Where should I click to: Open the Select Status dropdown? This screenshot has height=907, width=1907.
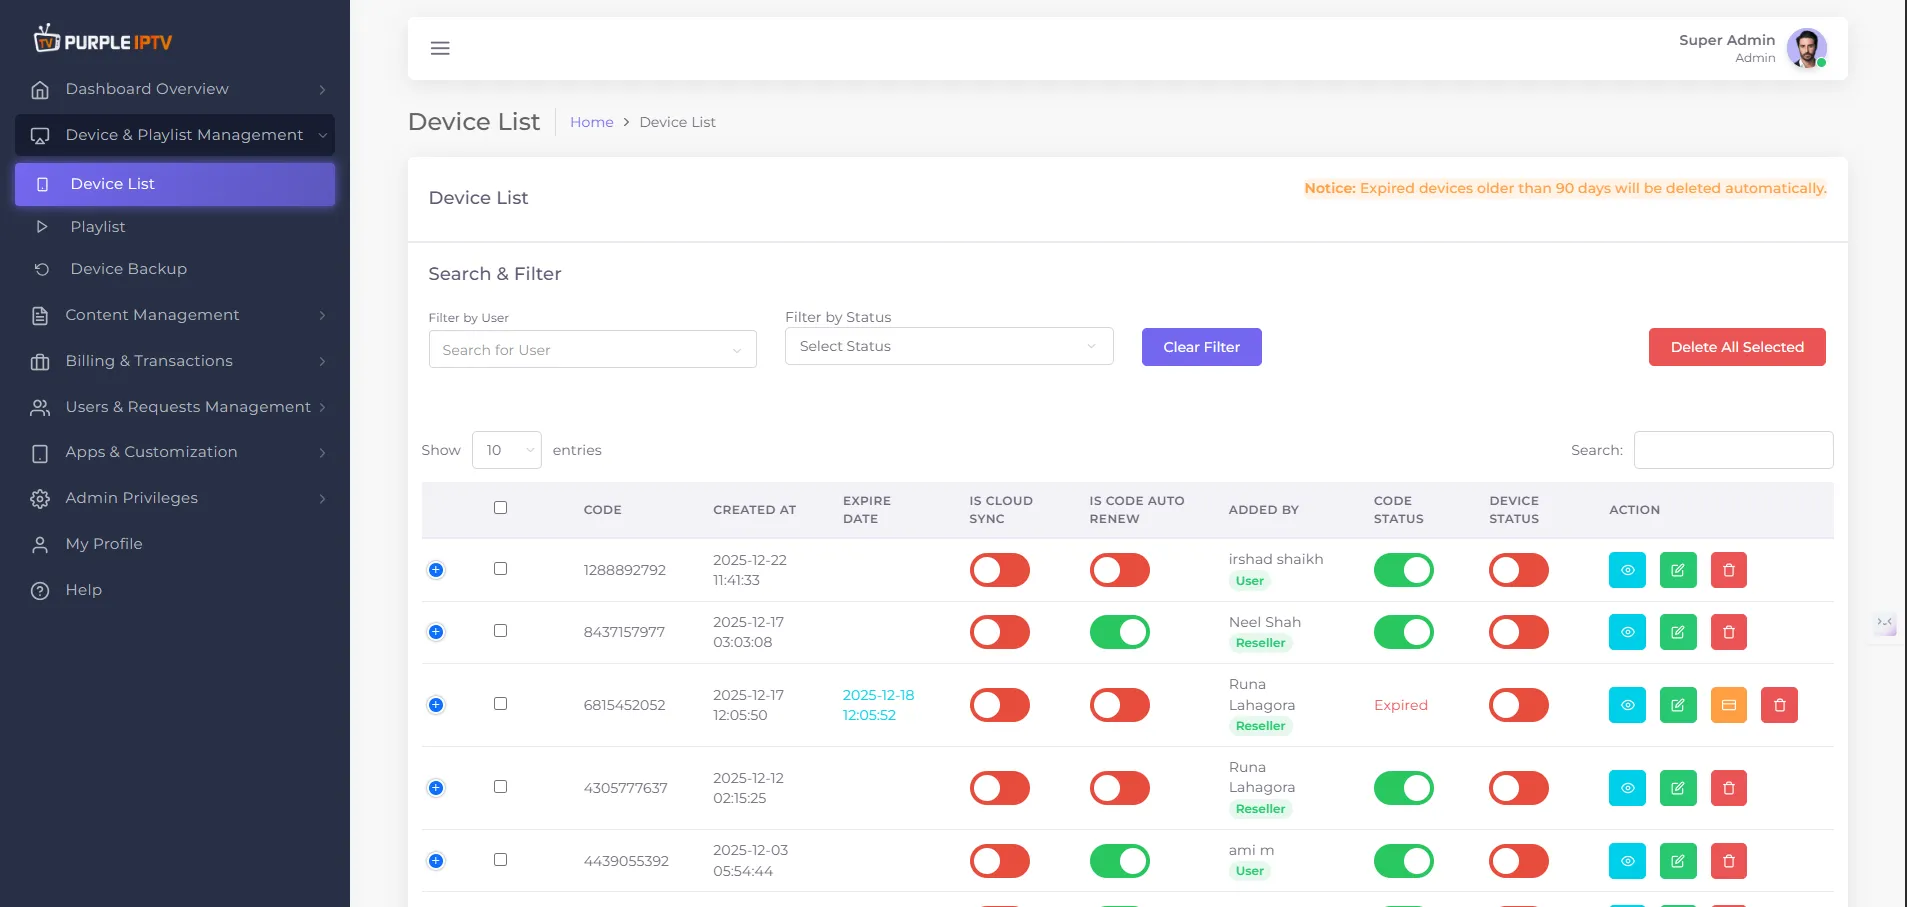pos(949,346)
